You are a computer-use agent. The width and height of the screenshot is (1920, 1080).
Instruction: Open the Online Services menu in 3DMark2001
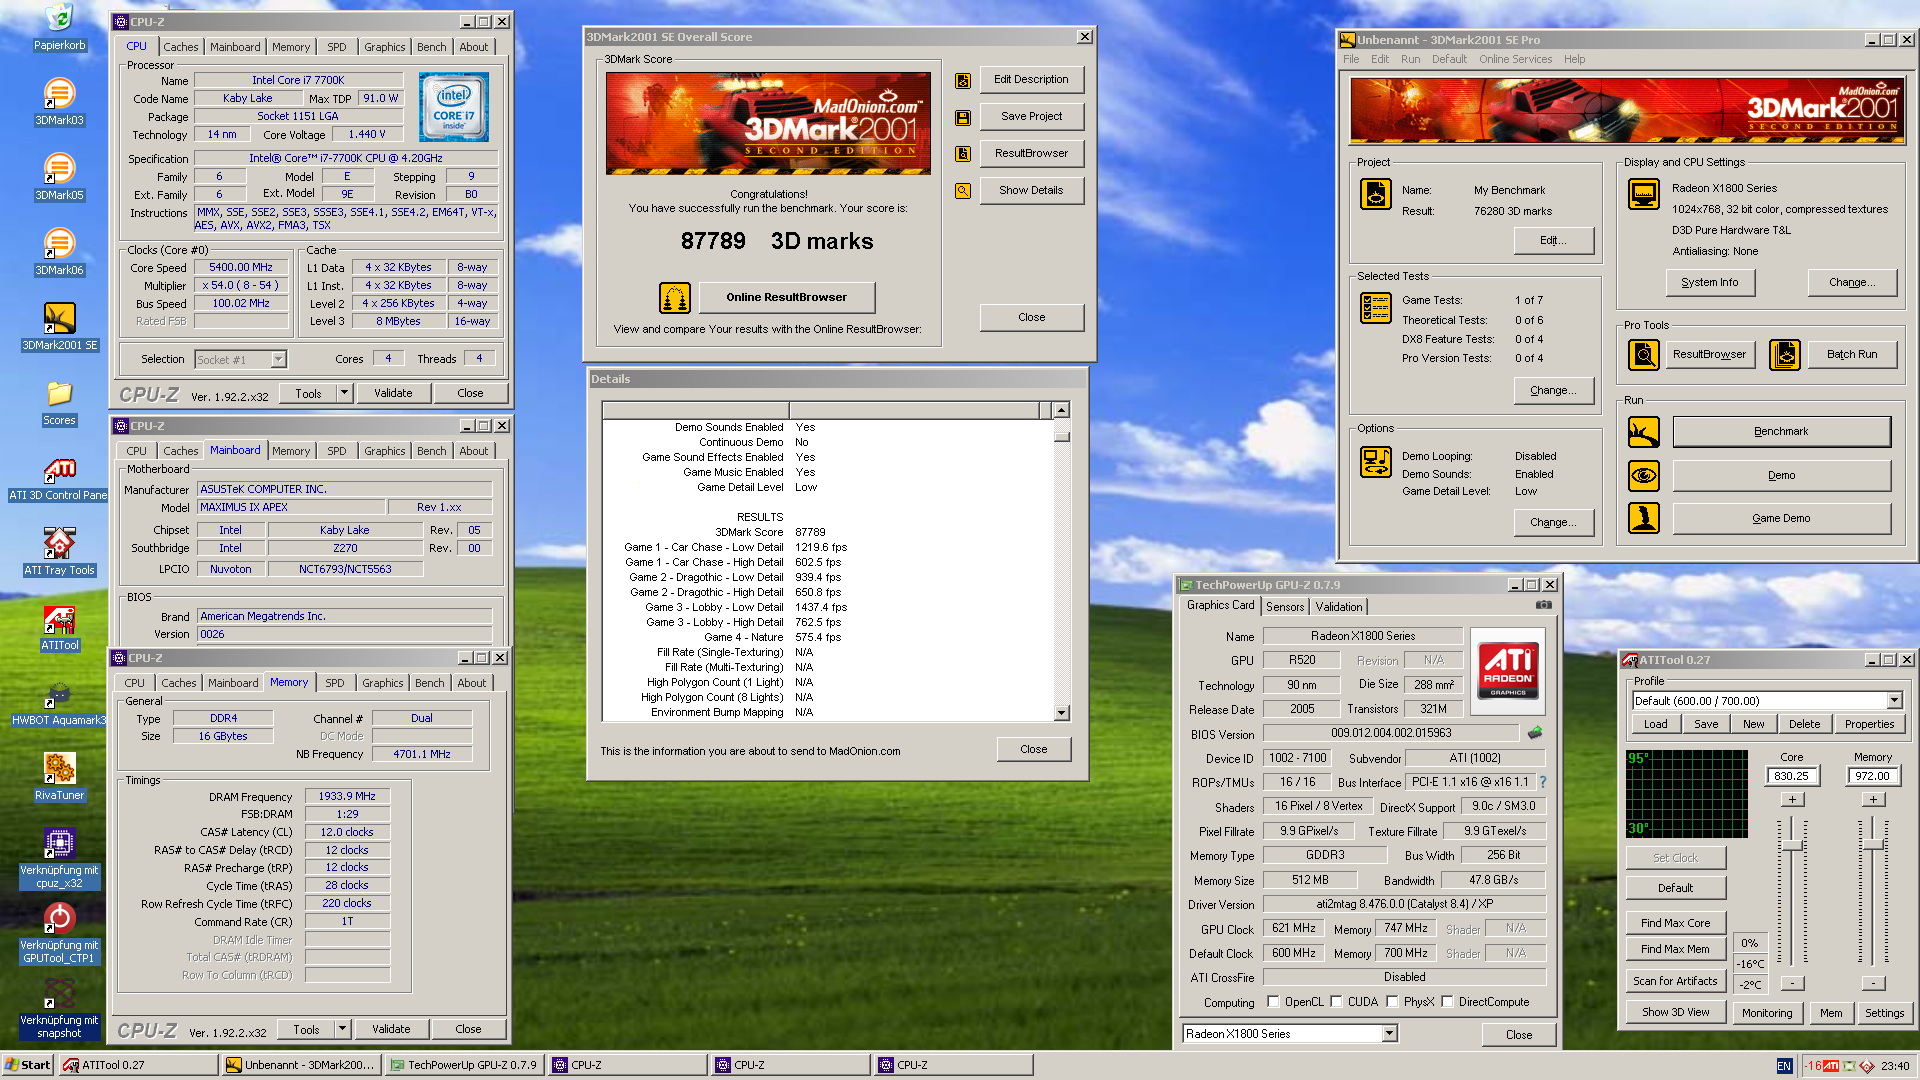(1515, 59)
